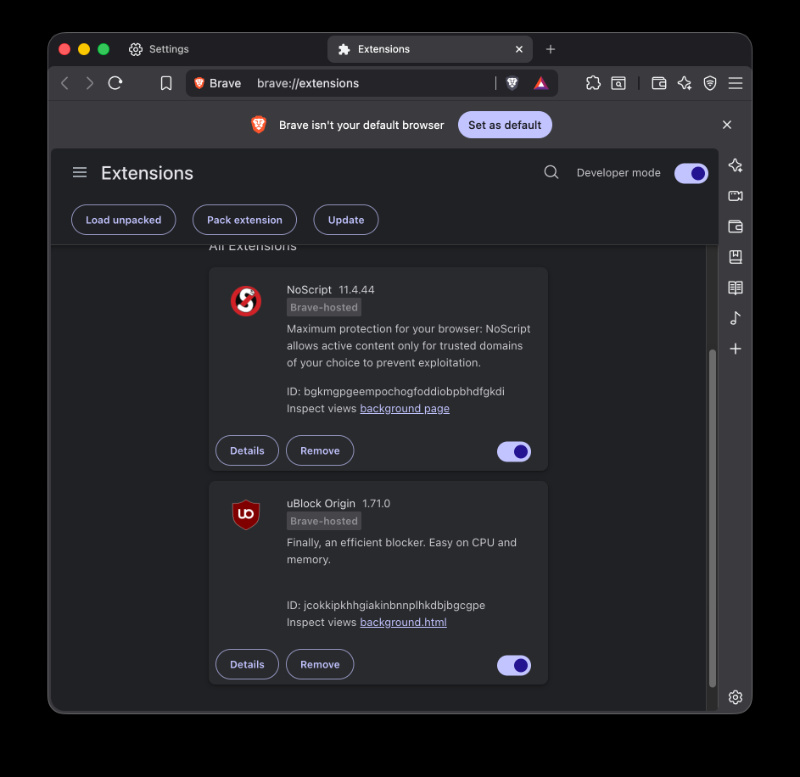Image resolution: width=800 pixels, height=777 pixels.
Task: Search extensions with the magnifier icon
Action: (x=551, y=172)
